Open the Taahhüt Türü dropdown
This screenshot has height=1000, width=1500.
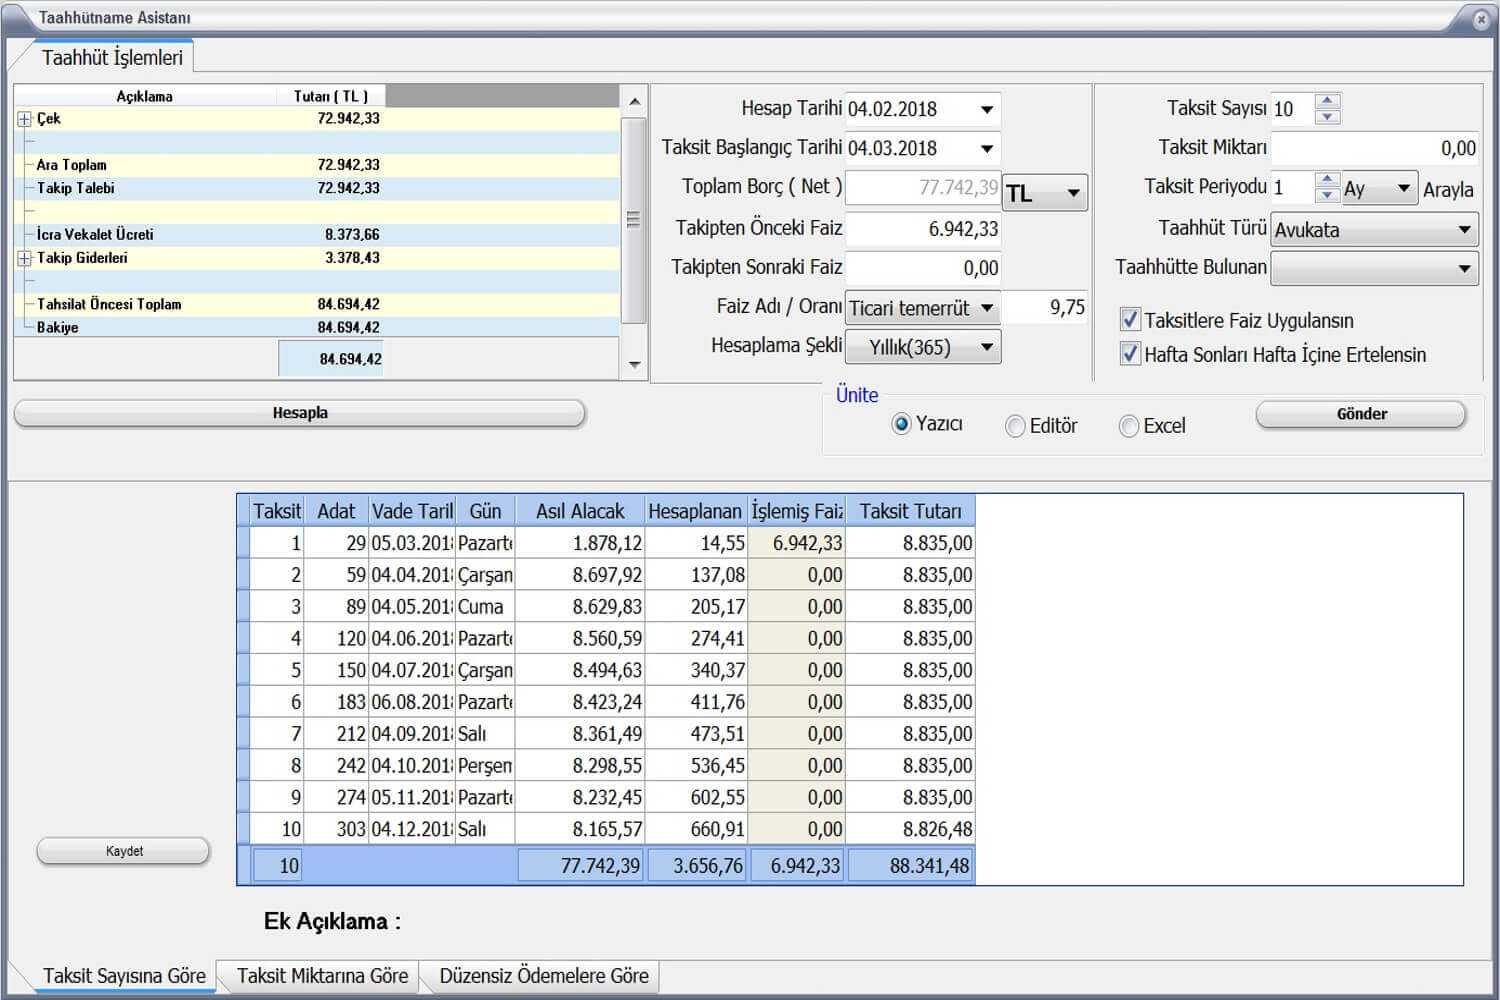pyautogui.click(x=1463, y=230)
